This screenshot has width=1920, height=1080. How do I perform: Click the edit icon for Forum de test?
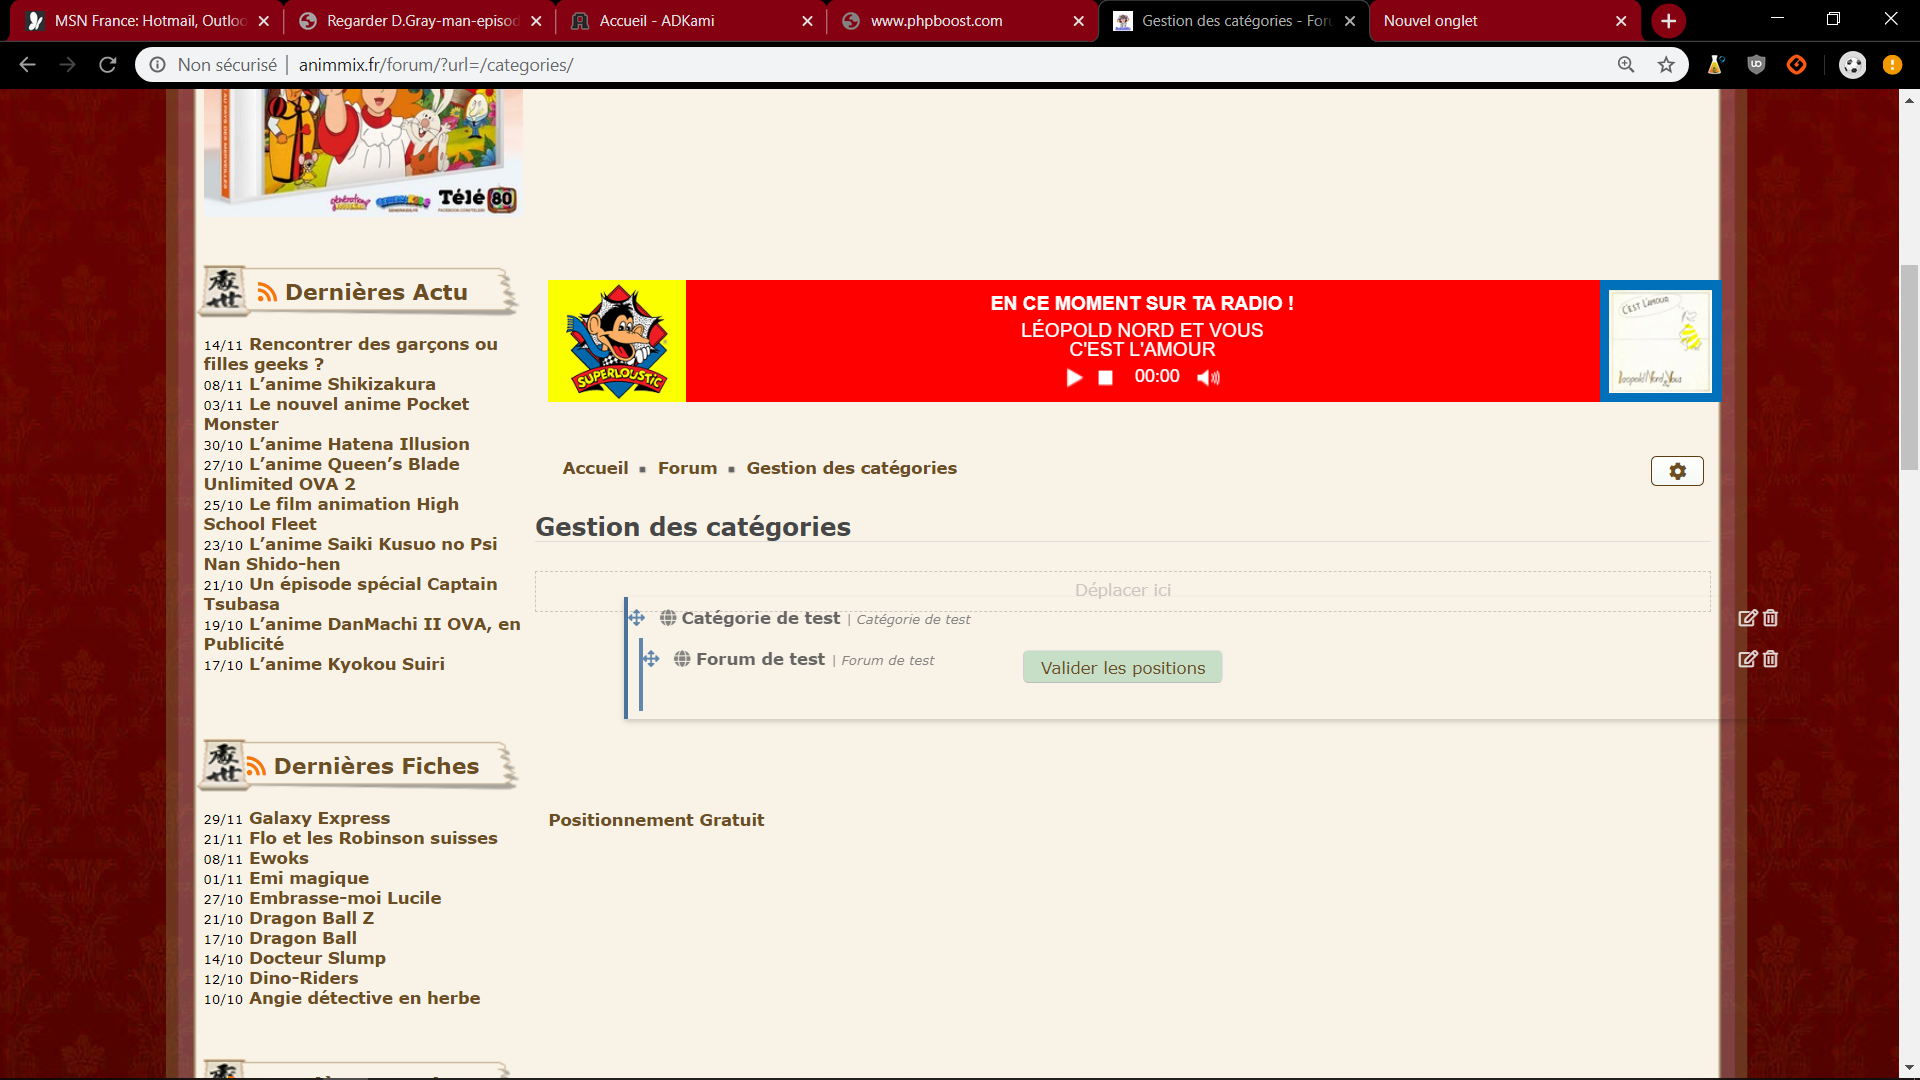click(x=1746, y=659)
